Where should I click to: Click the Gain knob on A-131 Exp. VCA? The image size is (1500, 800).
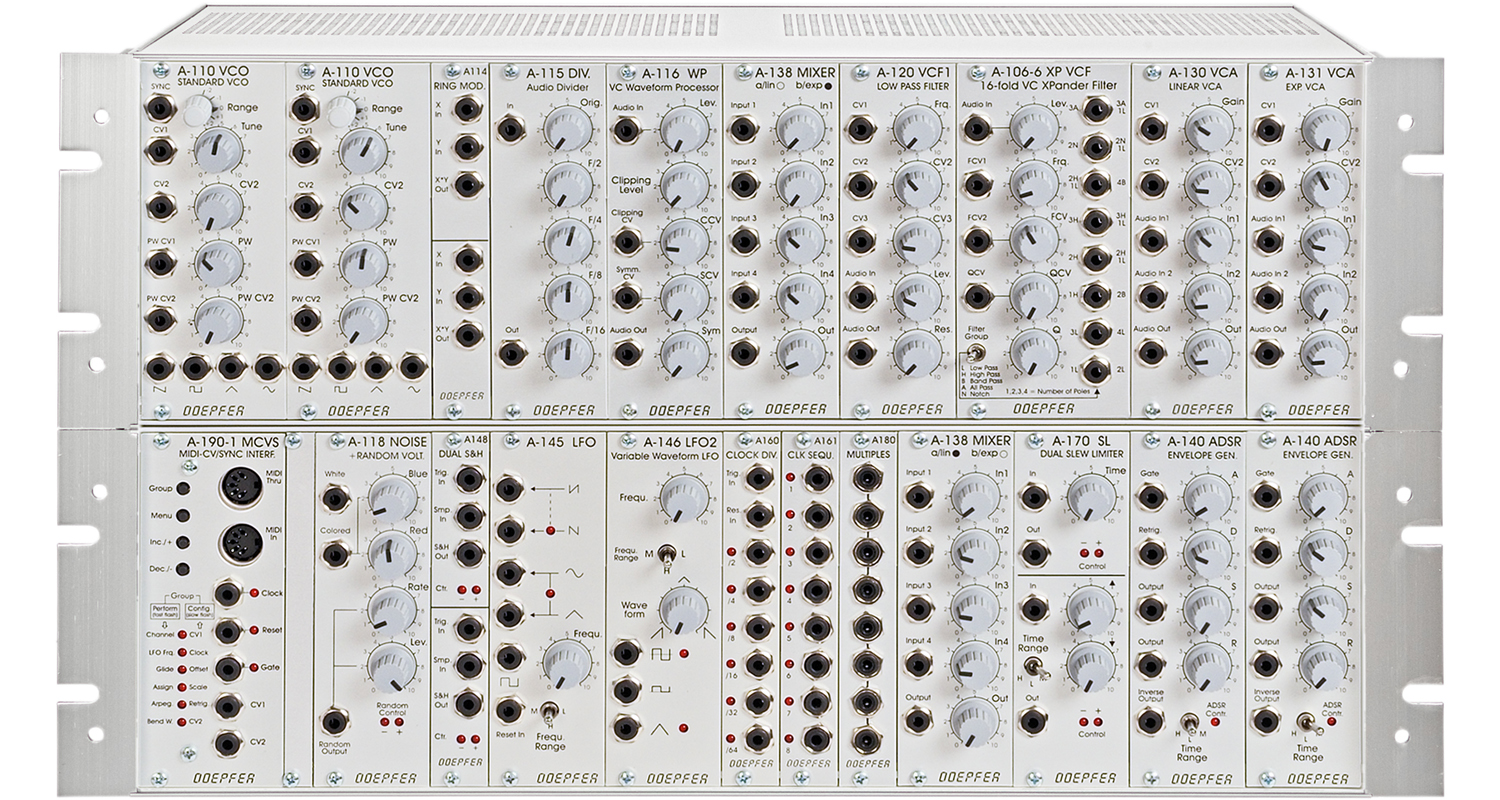1326,128
